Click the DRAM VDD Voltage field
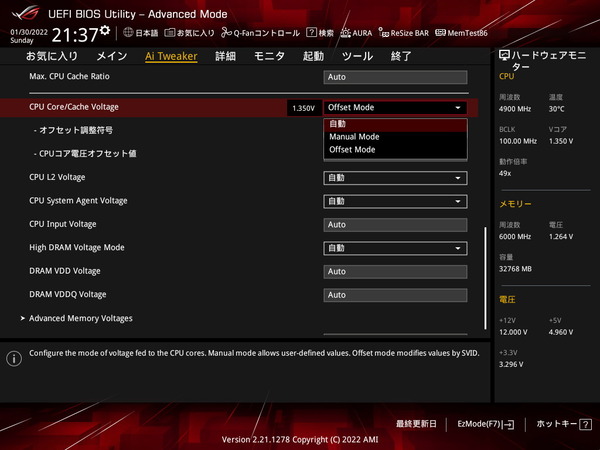The height and width of the screenshot is (450, 600). coord(396,271)
